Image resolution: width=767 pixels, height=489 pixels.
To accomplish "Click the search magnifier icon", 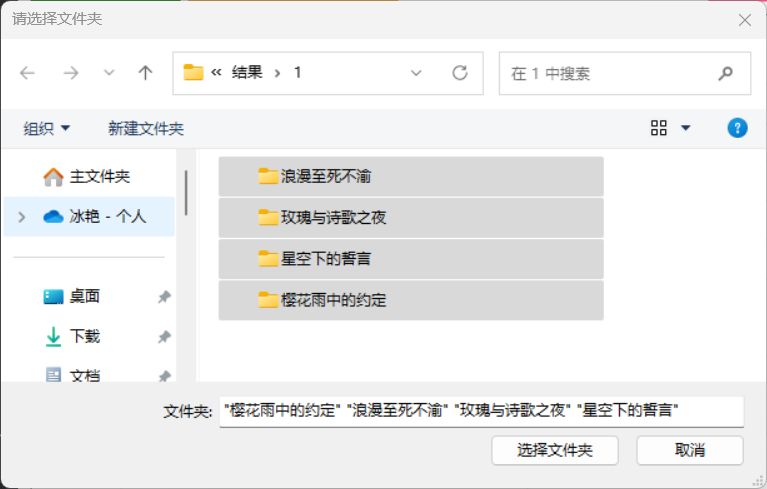I will coord(725,73).
